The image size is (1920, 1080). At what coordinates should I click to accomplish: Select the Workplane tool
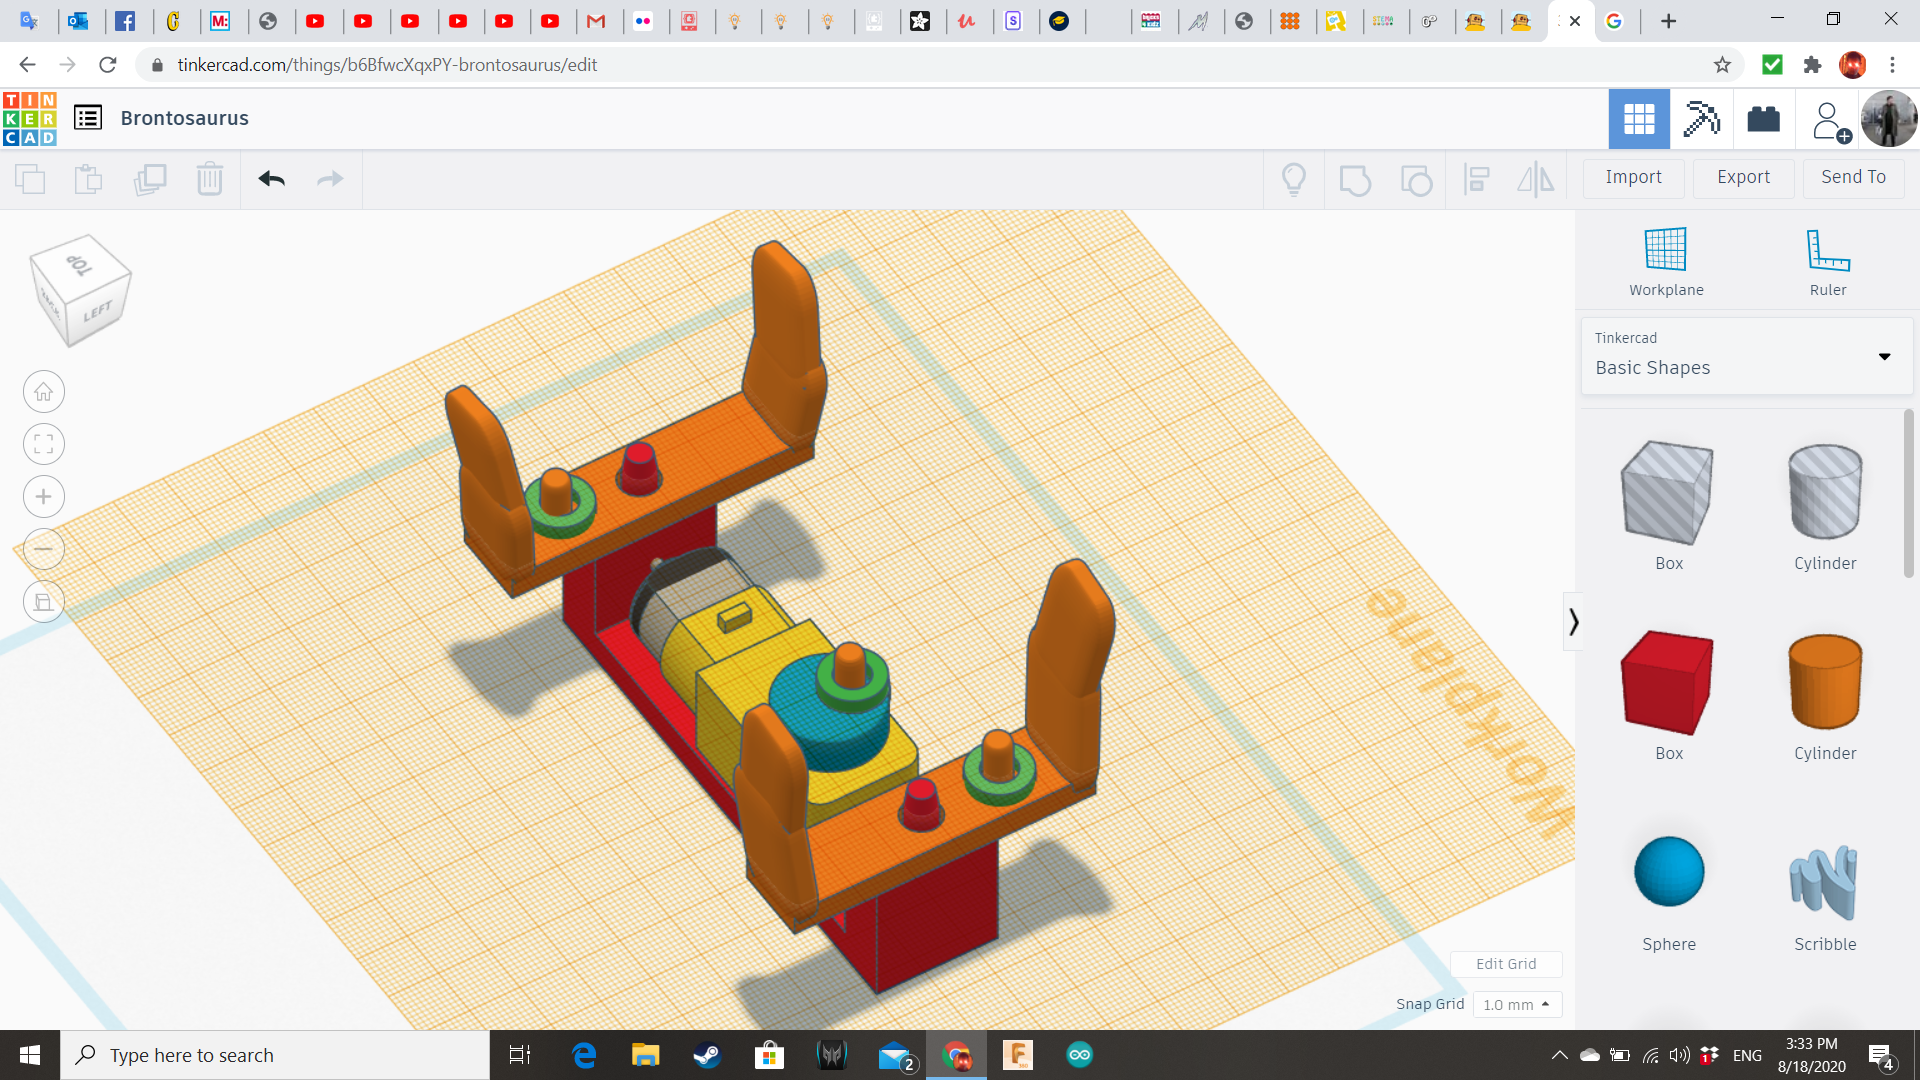pos(1664,260)
